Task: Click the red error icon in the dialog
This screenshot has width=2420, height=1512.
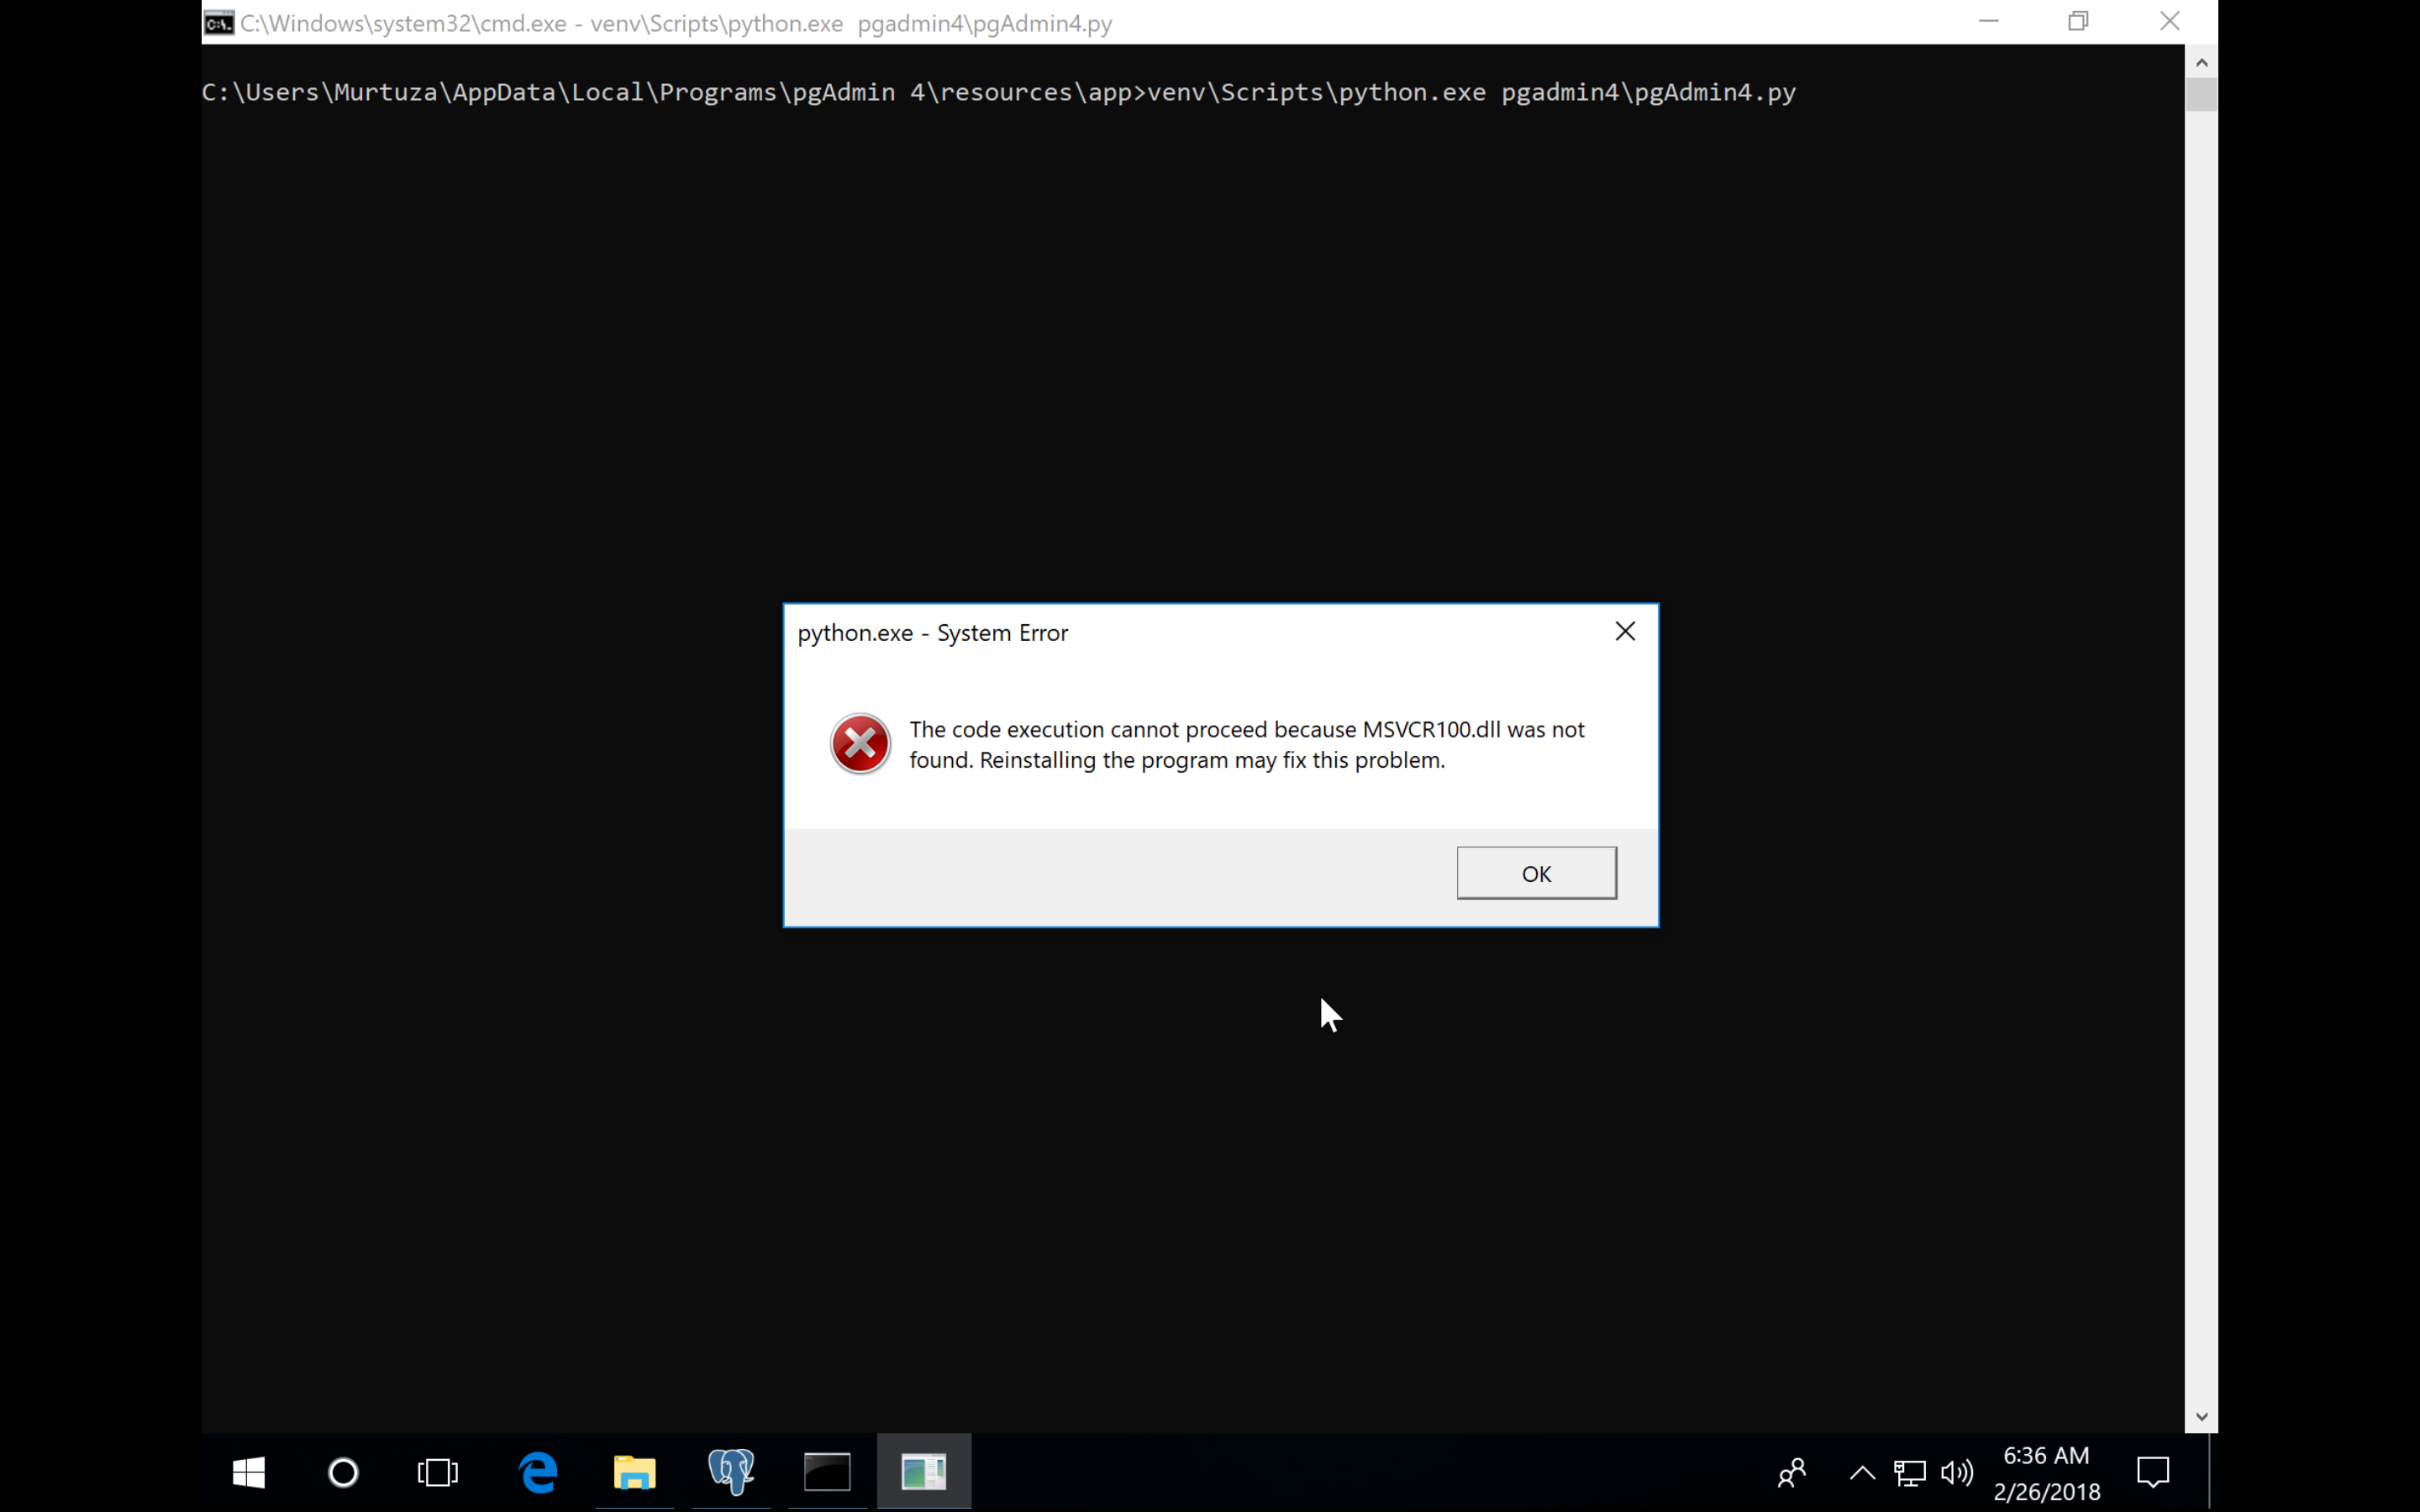Action: [860, 744]
